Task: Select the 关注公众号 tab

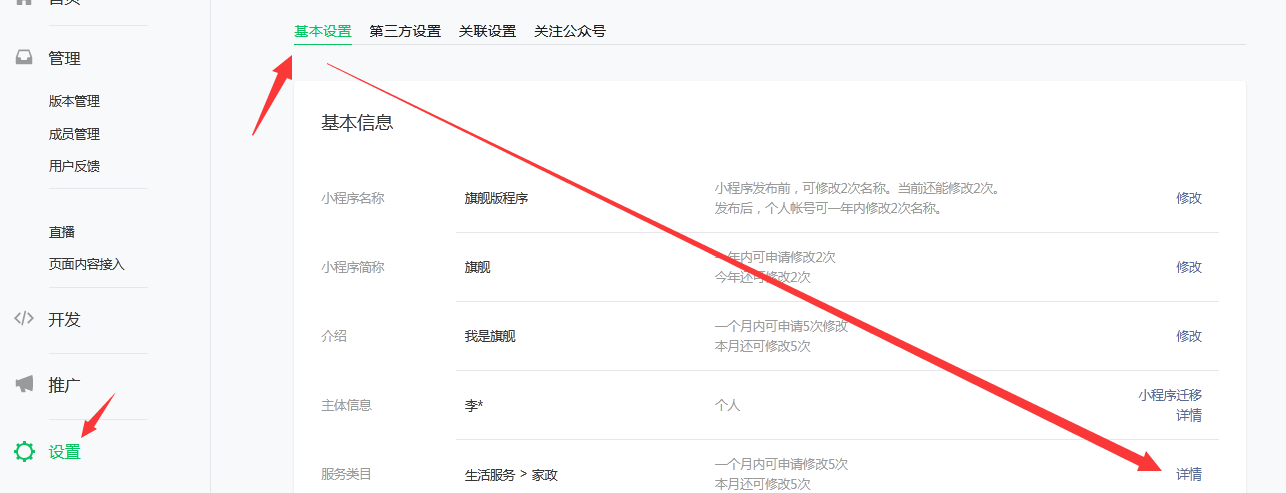Action: click(x=570, y=31)
